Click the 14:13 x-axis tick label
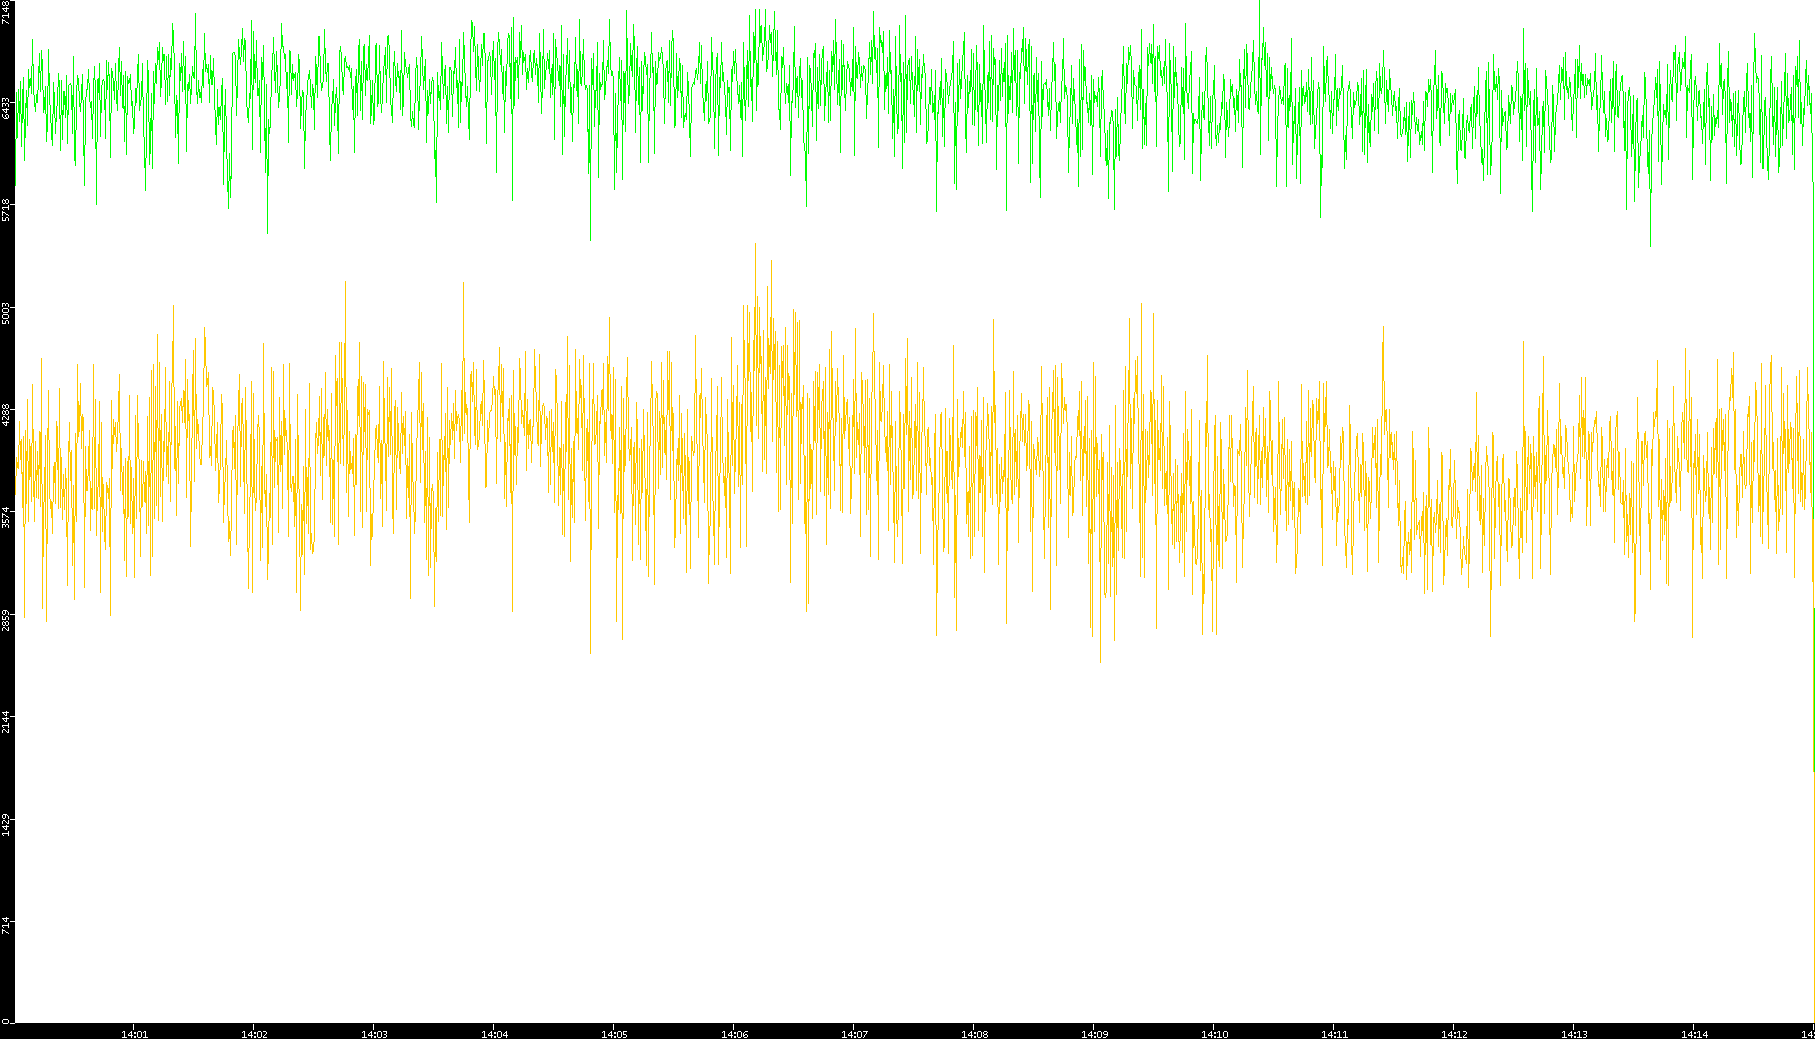The height and width of the screenshot is (1039, 1815). click(1574, 1034)
